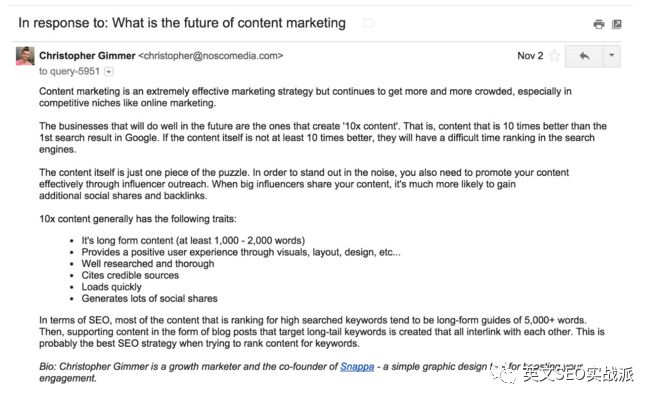The image size is (654, 402).
Task: Reply using the arrow button
Action: [x=583, y=56]
